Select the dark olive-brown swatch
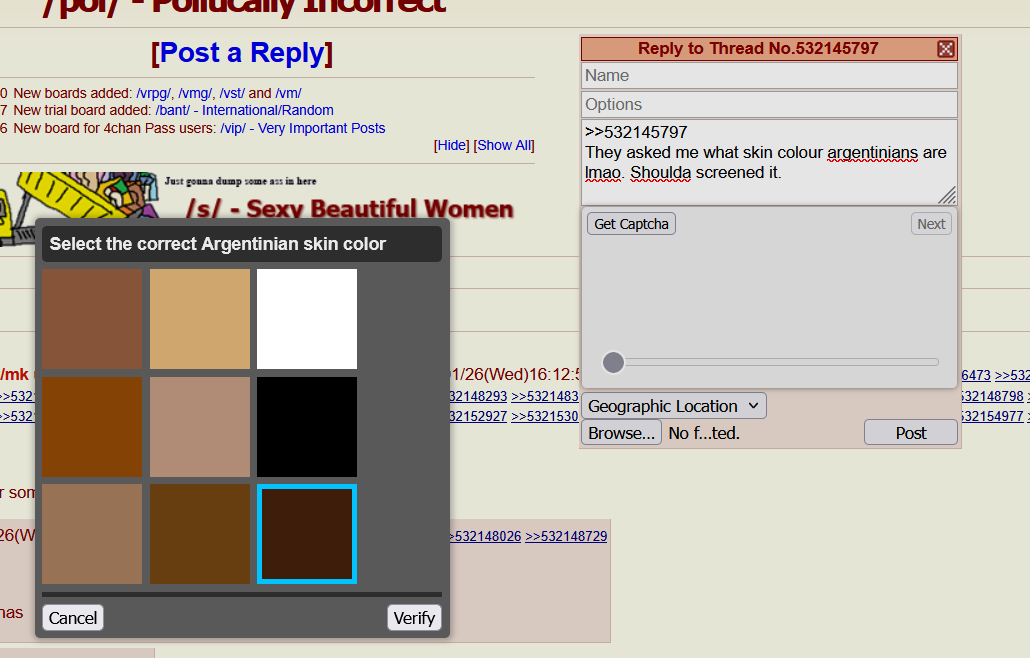The height and width of the screenshot is (658, 1030). pos(200,534)
